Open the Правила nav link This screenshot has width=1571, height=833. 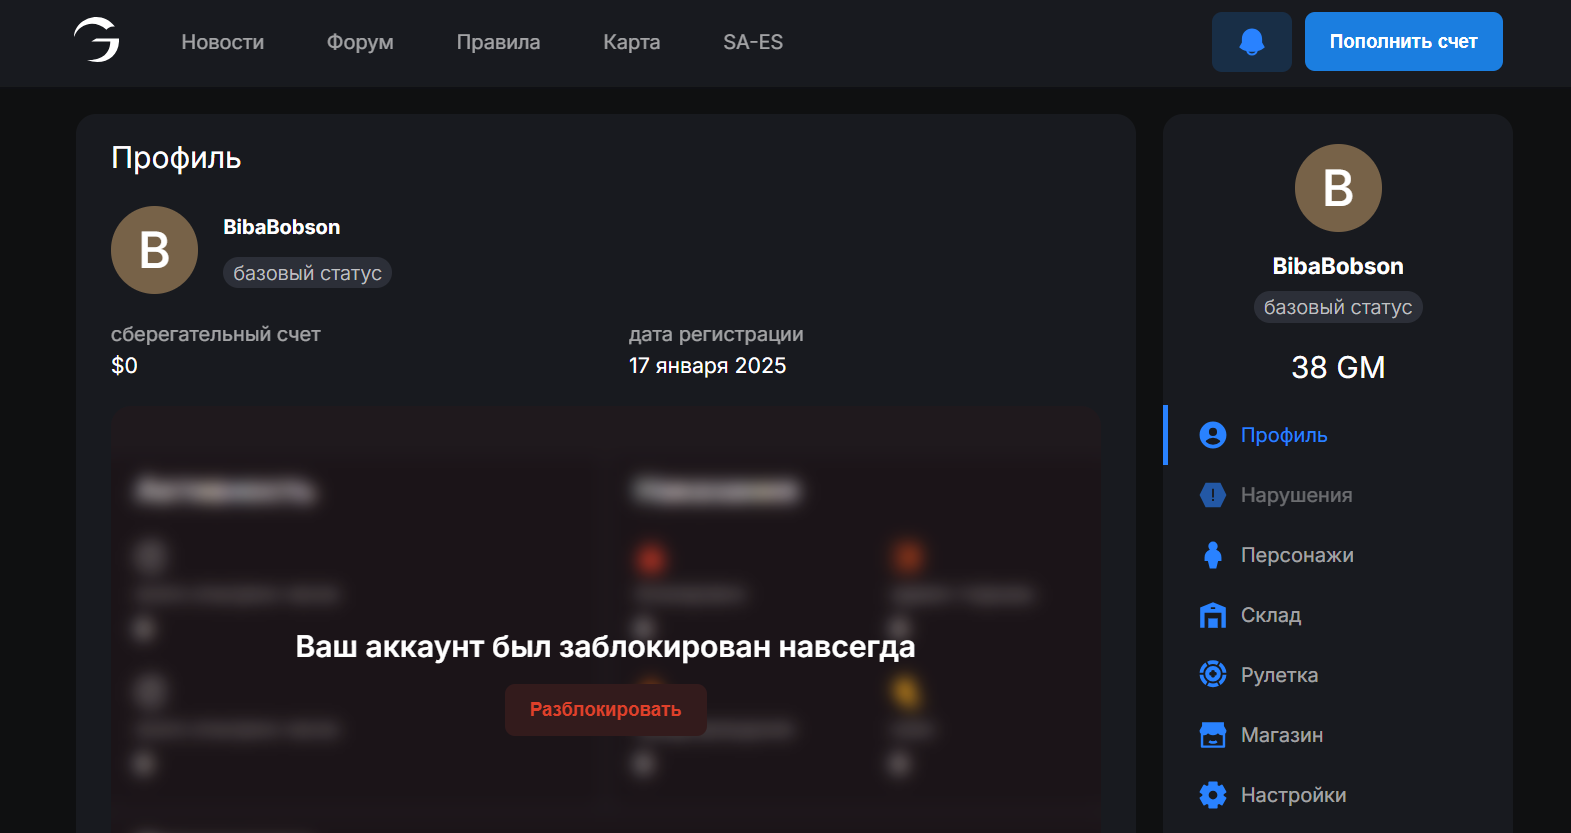[x=498, y=42]
